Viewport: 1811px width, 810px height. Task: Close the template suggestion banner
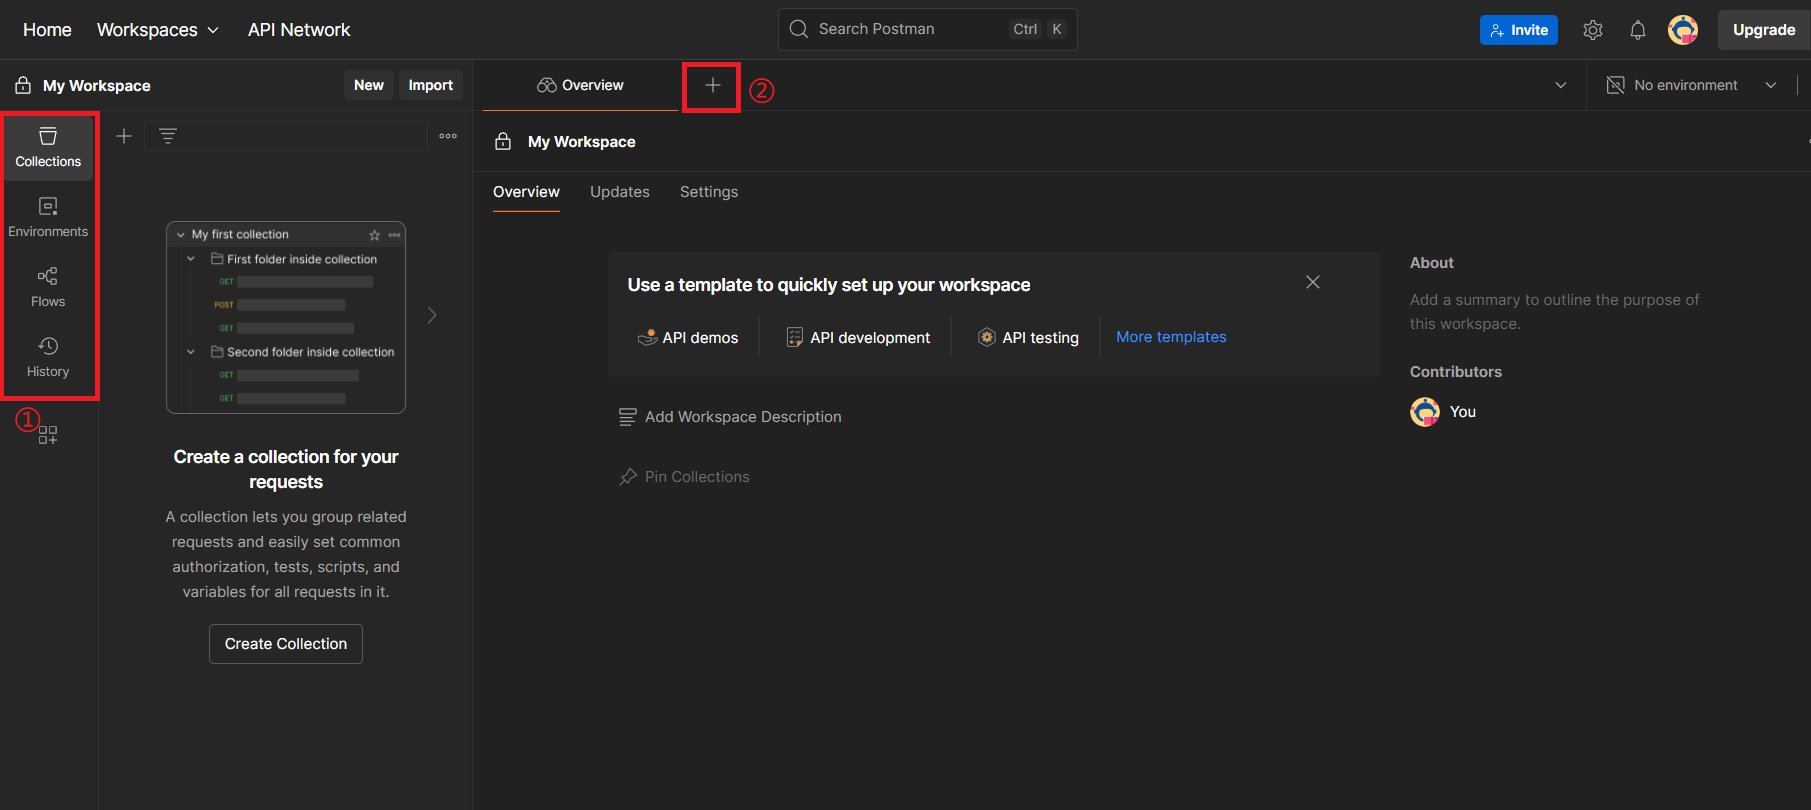tap(1313, 282)
